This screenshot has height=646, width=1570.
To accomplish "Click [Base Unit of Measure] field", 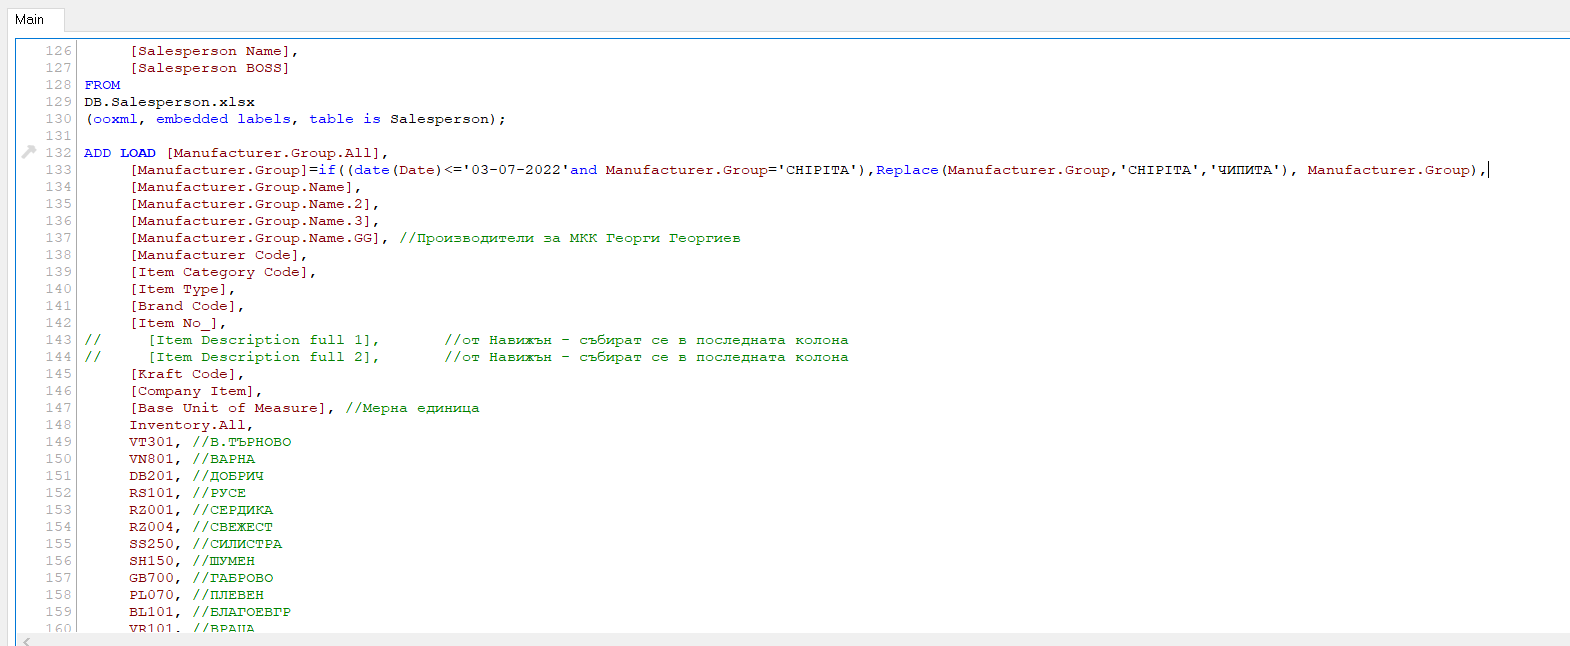I will pos(228,408).
